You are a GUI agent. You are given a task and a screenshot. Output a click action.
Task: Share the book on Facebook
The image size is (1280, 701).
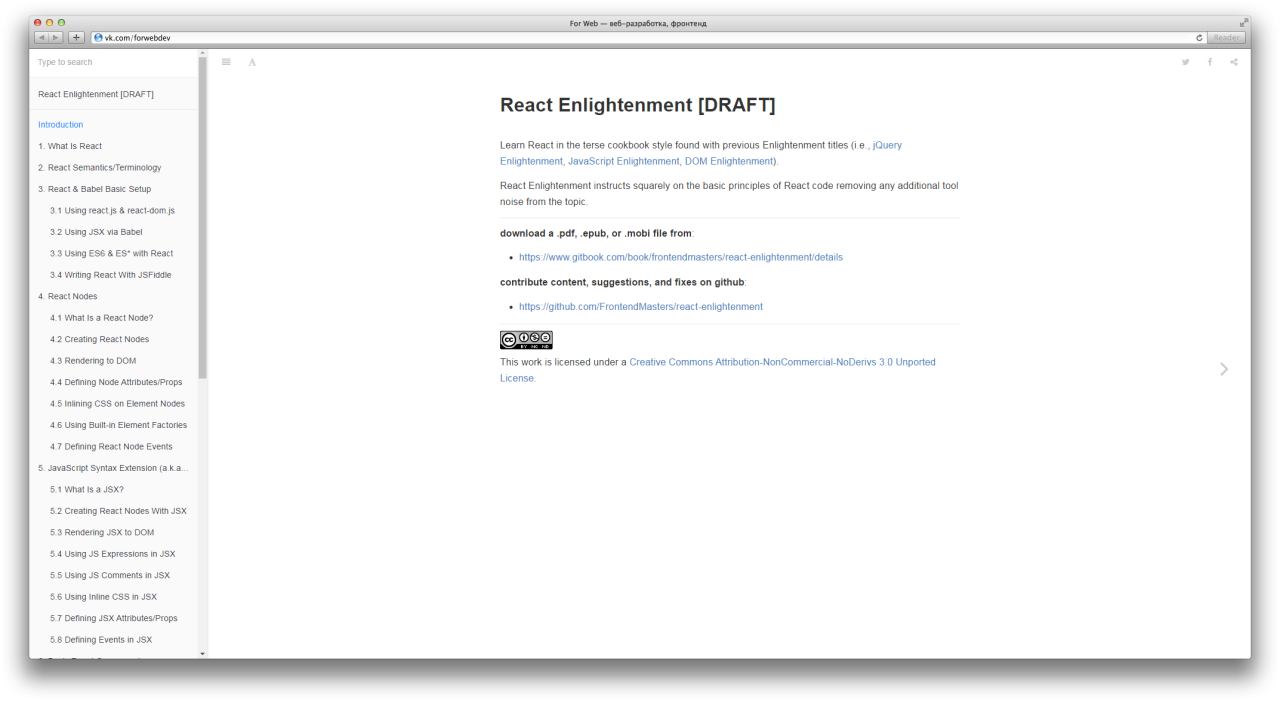(1210, 62)
